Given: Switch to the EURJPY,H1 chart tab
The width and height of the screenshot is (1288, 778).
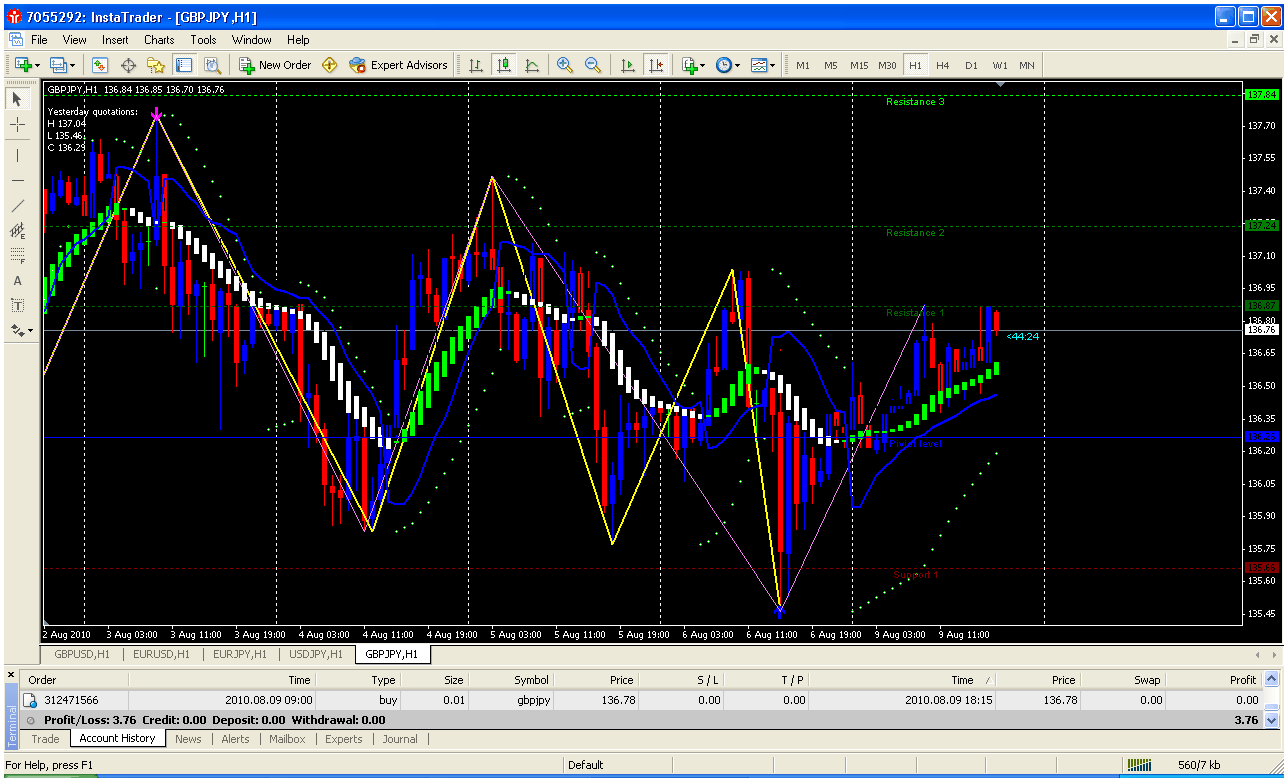Looking at the screenshot, I should click(x=238, y=654).
